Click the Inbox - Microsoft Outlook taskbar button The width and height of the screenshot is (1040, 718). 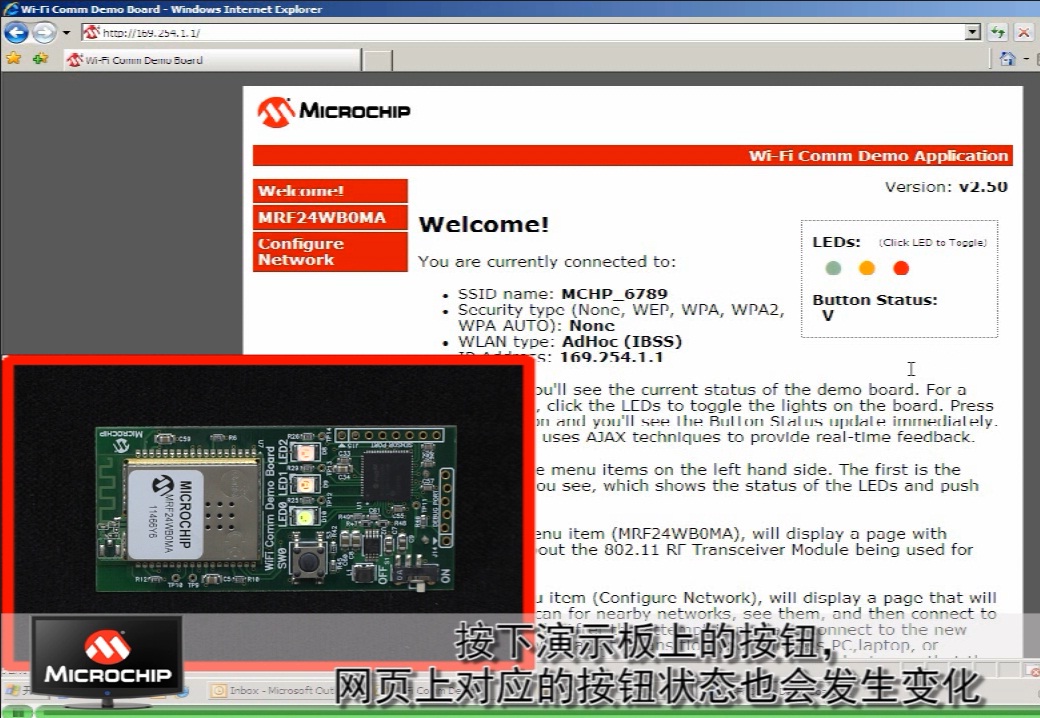click(x=272, y=691)
